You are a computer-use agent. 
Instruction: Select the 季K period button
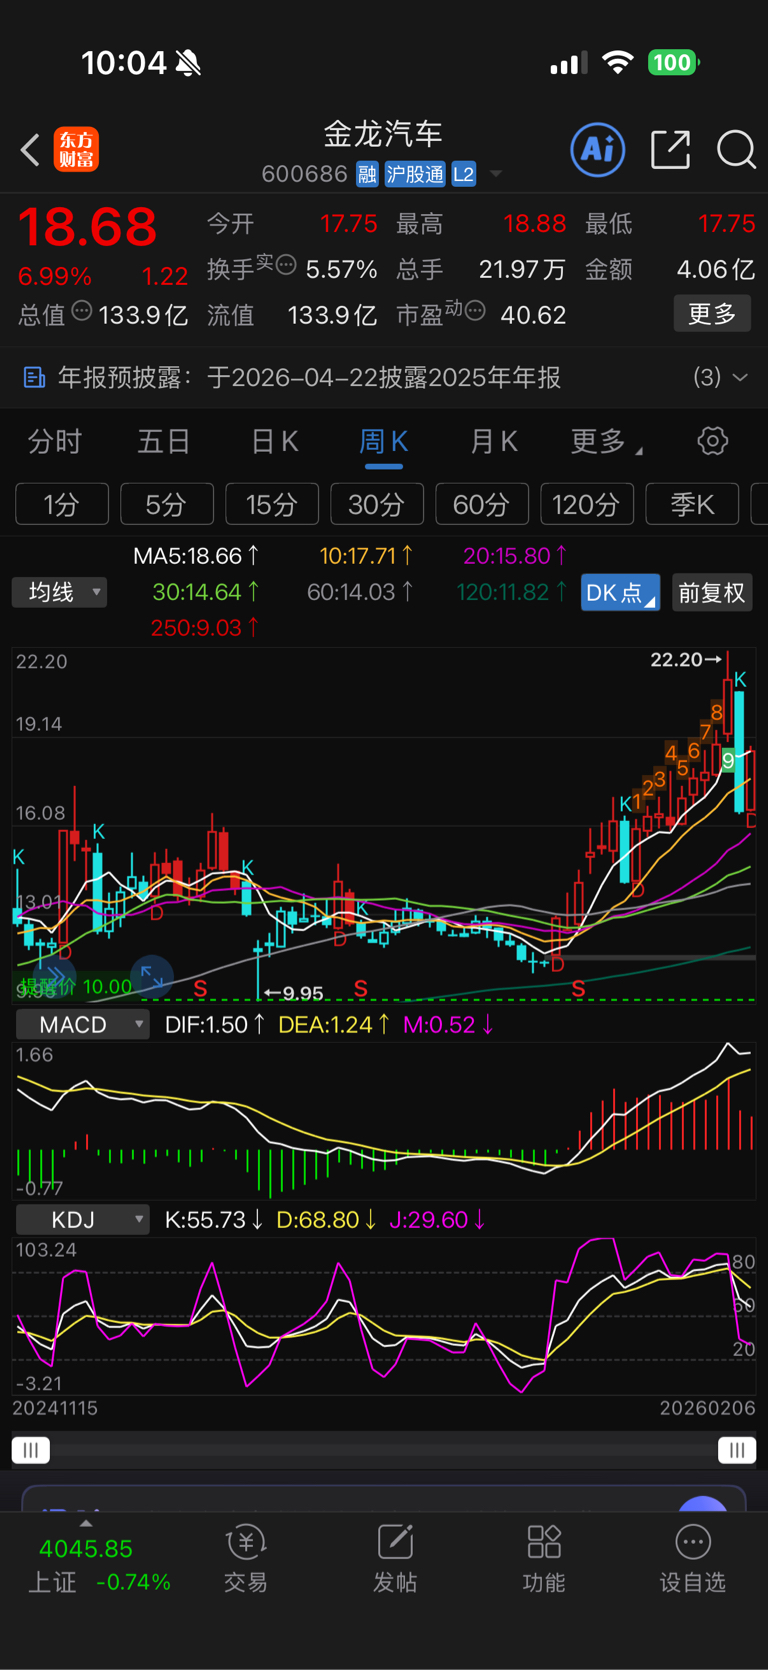692,504
